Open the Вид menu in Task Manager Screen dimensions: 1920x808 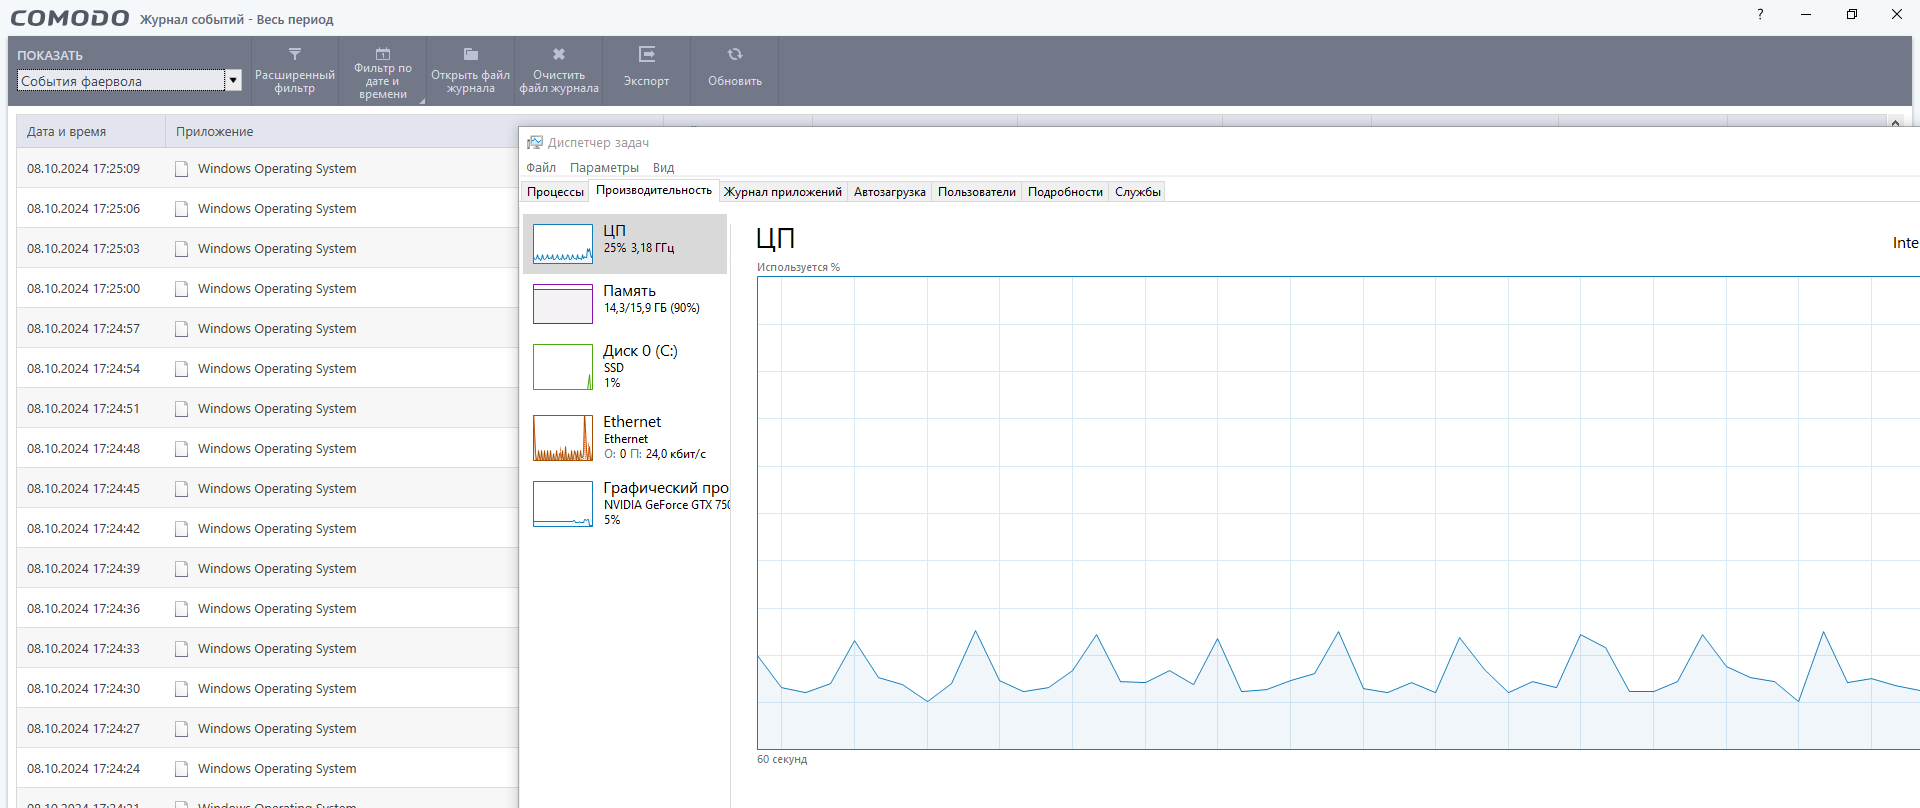tap(664, 168)
